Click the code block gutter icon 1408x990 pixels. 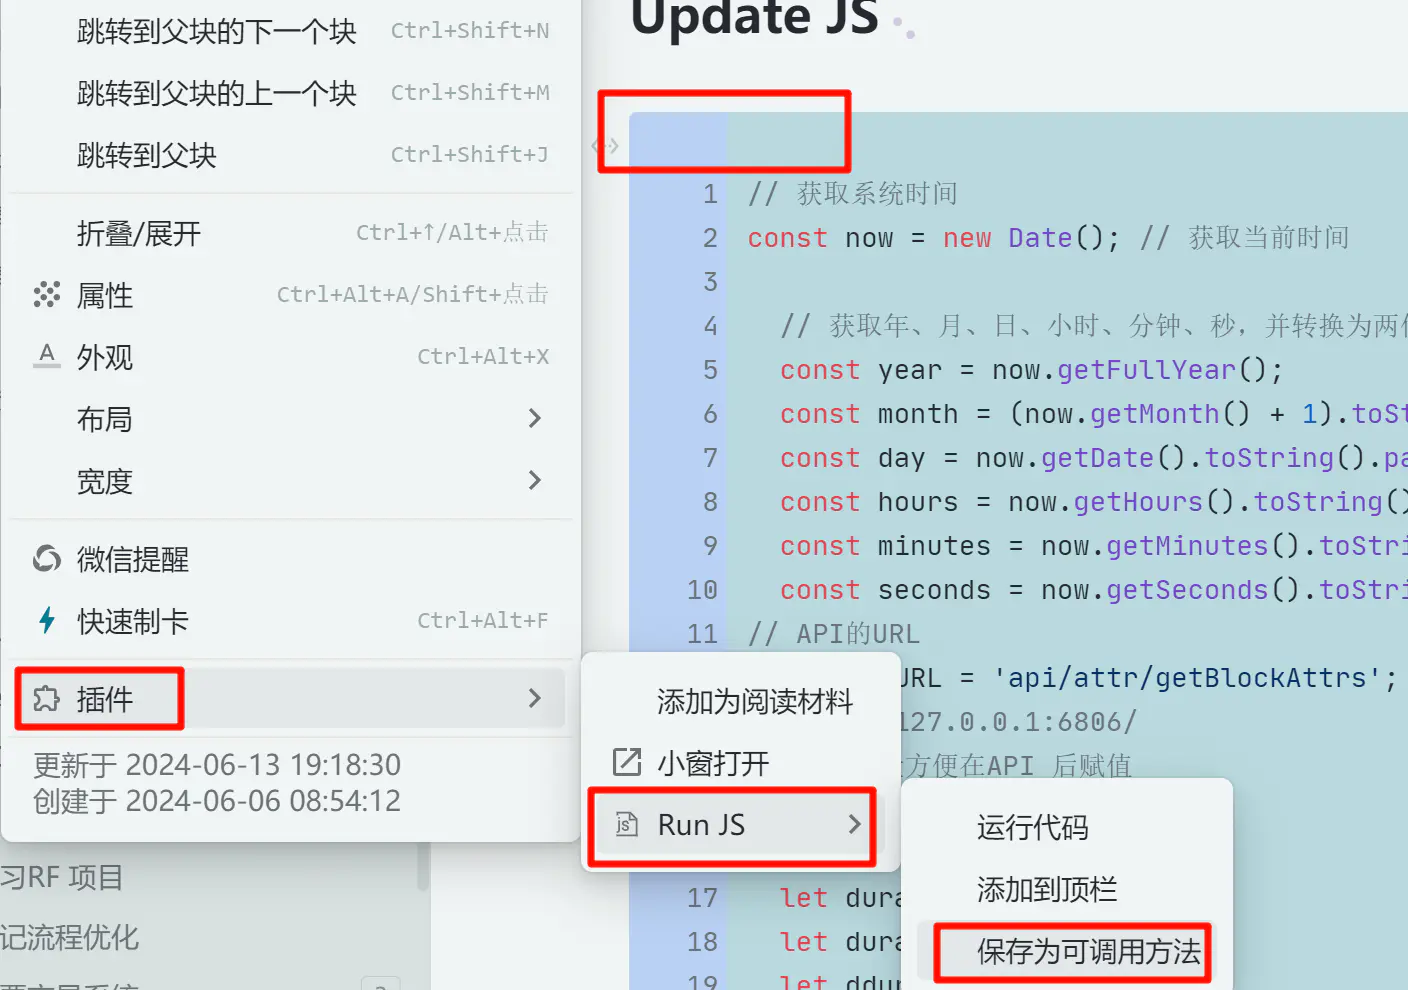606,146
